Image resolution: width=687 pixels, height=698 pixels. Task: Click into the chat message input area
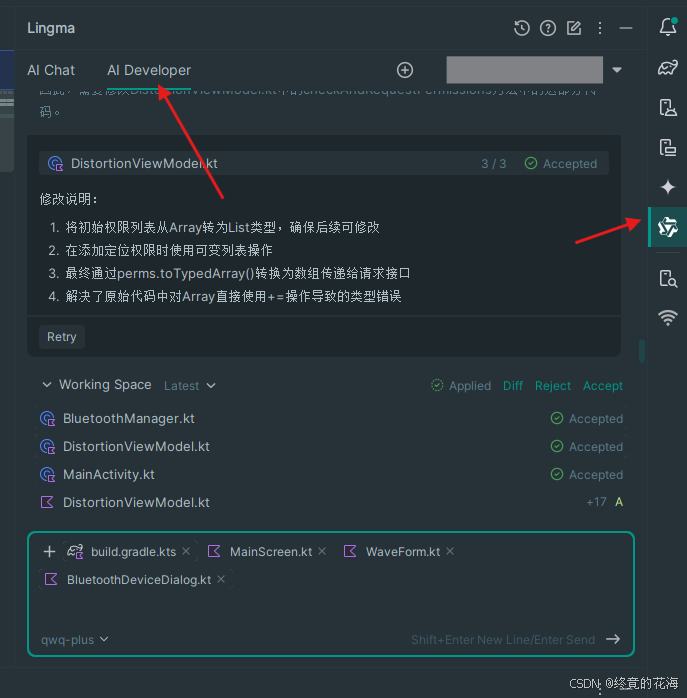(330, 610)
